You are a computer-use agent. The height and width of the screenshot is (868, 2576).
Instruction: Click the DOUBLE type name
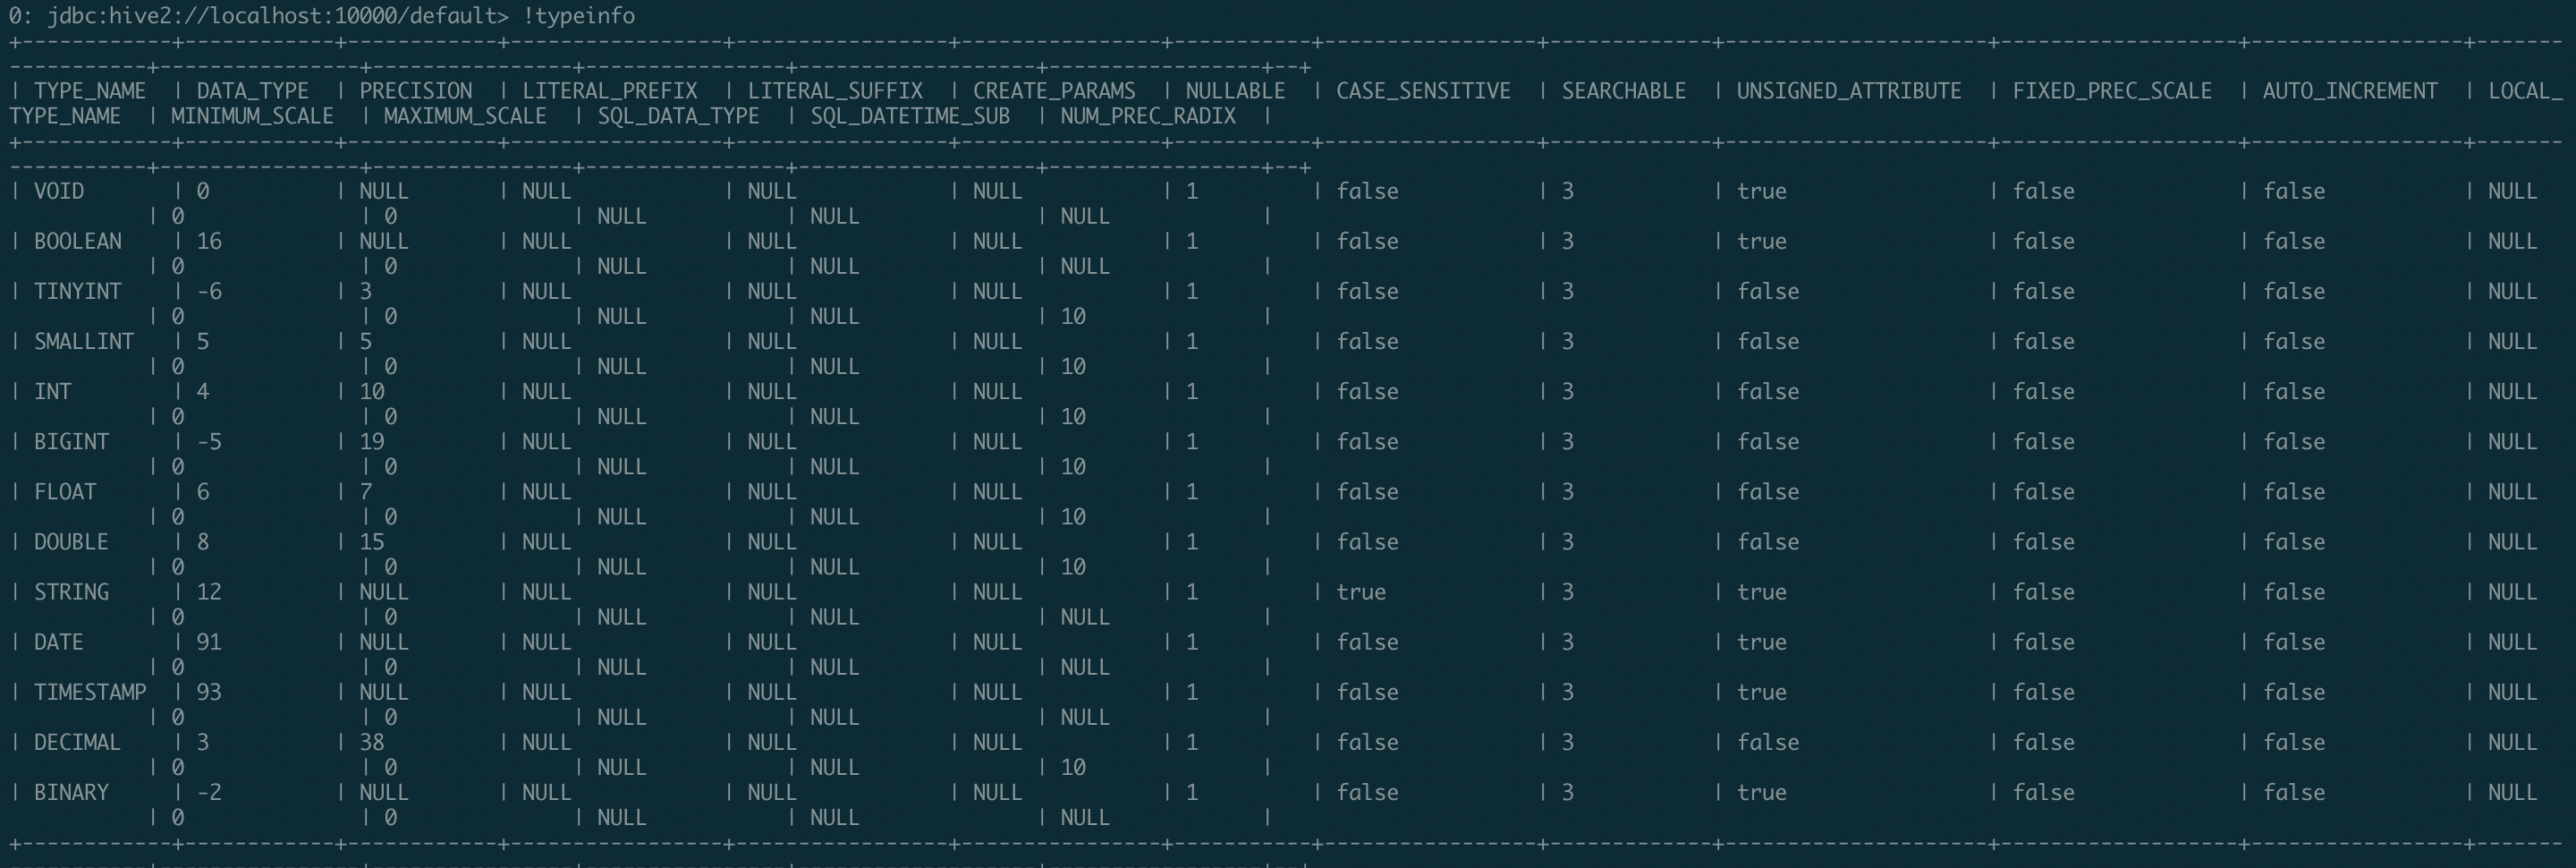[72, 541]
